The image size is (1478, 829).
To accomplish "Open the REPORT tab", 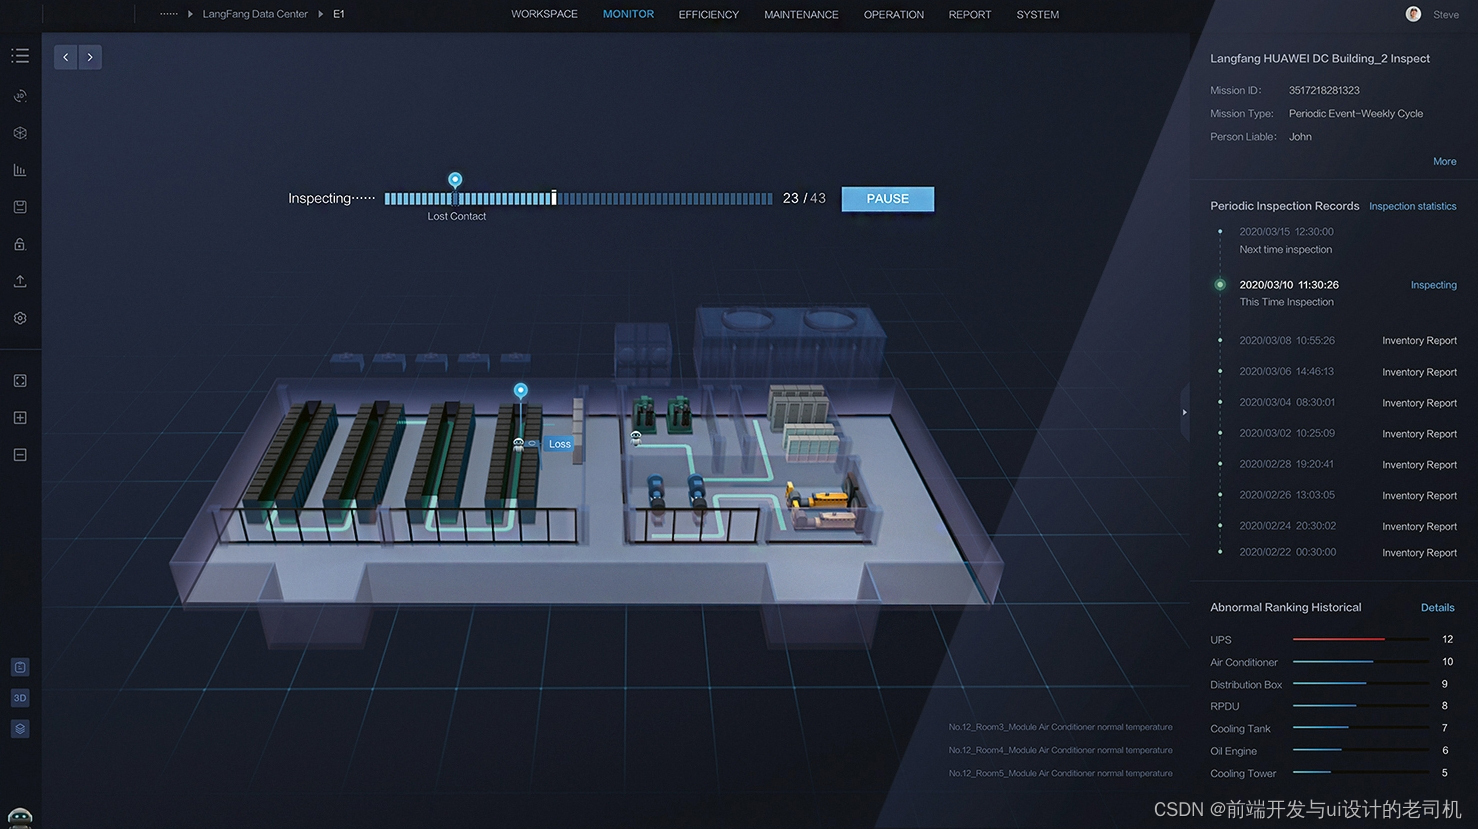I will point(970,14).
